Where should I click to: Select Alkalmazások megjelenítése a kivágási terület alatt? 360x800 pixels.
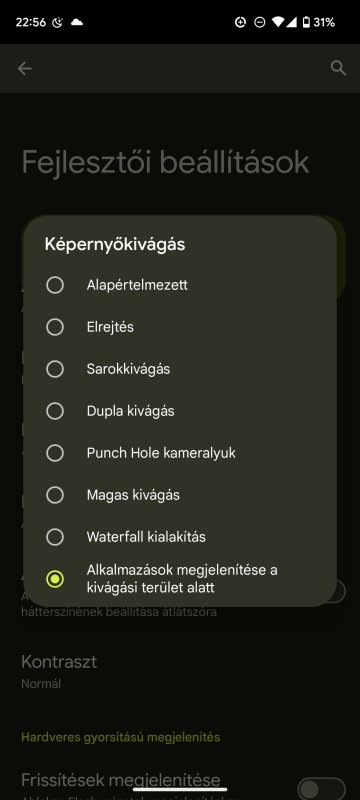[x=179, y=579]
